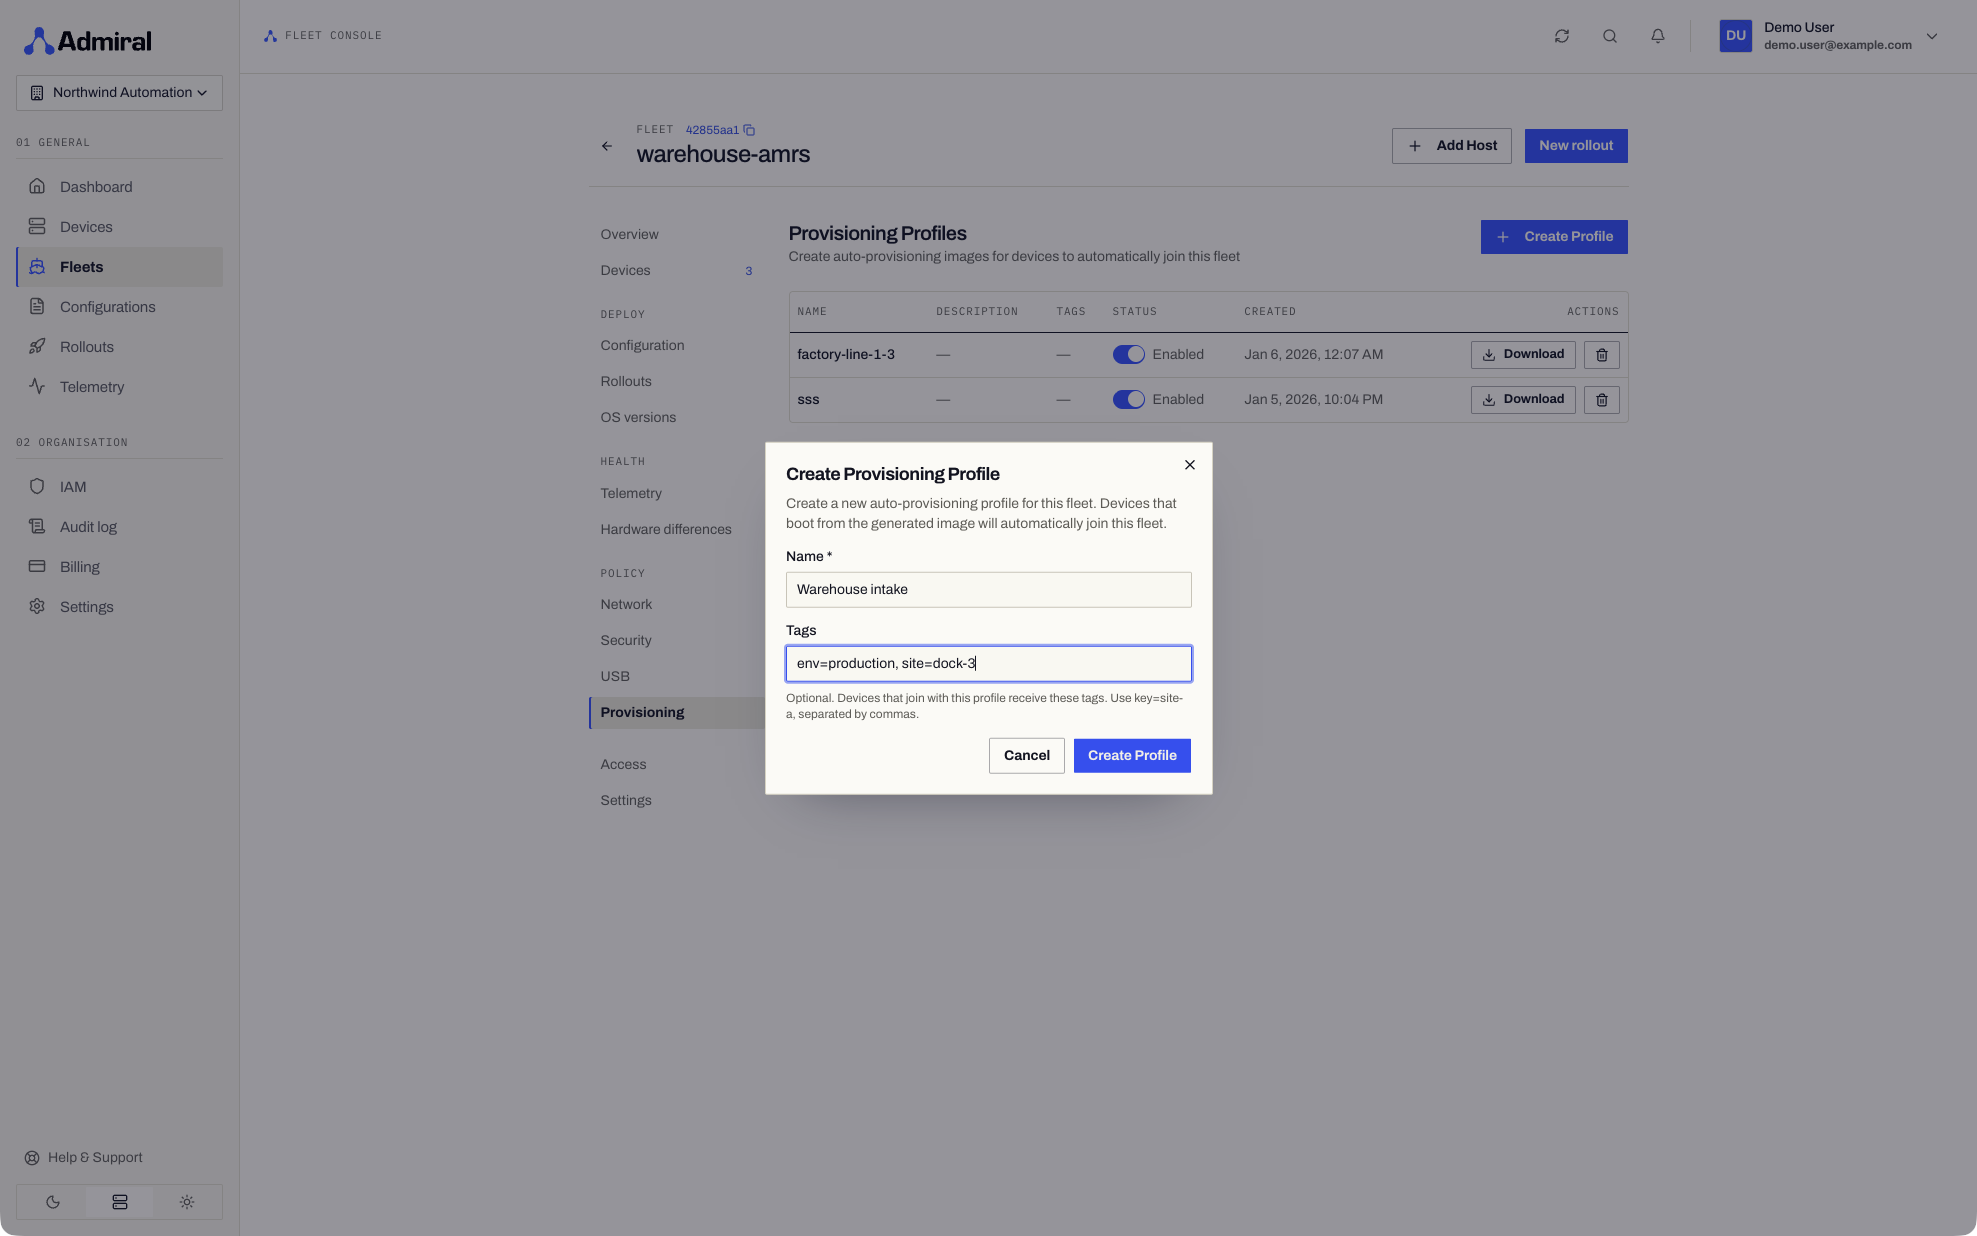Select Fleets in the sidebar
The image size is (1977, 1236).
pos(119,267)
